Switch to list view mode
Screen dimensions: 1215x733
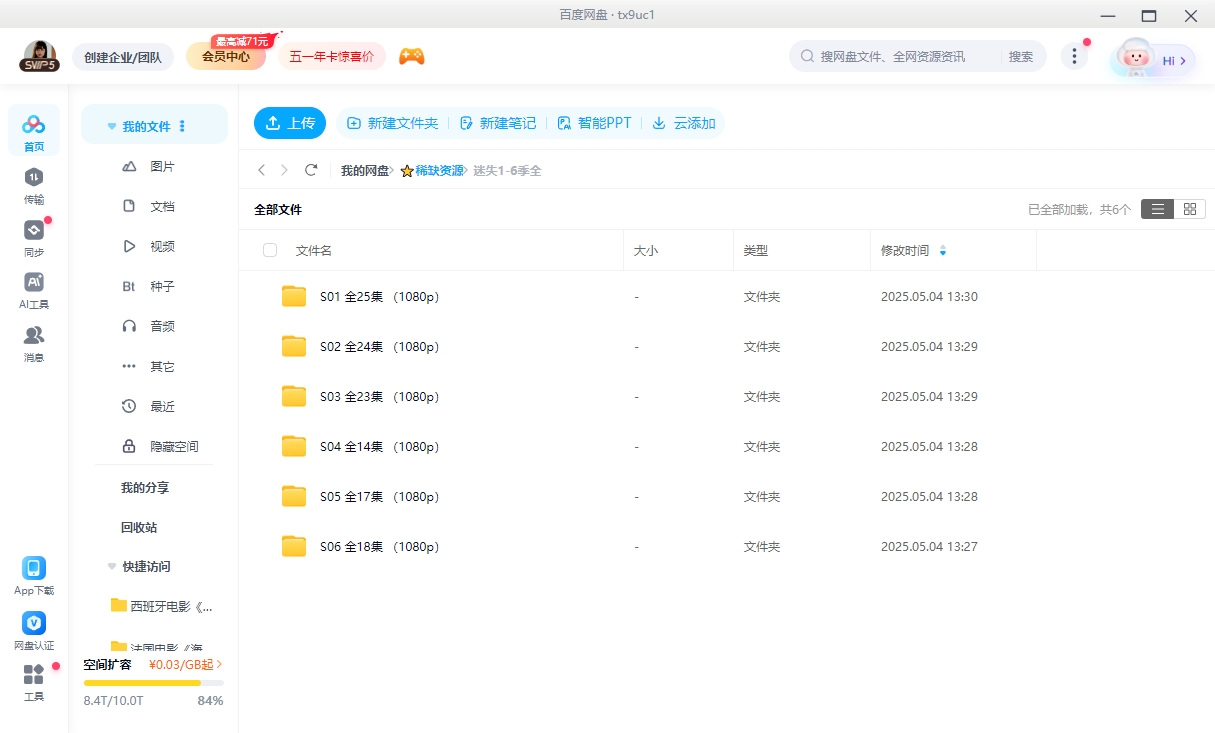click(x=1157, y=209)
